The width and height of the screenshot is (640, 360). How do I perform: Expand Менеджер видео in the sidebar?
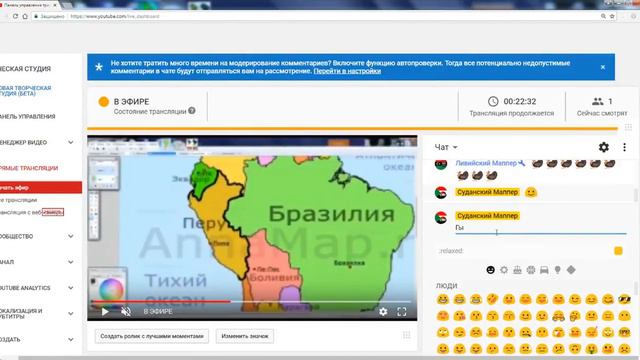point(71,142)
